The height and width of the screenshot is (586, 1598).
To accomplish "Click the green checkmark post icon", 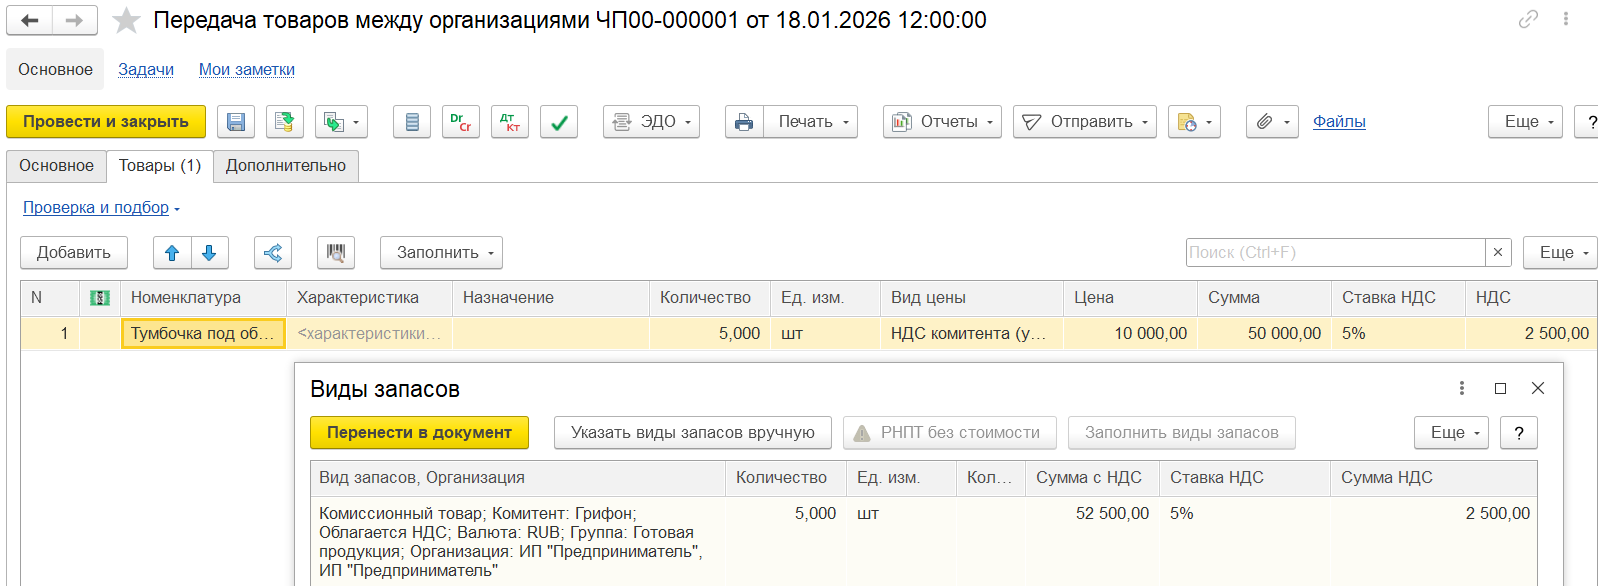I will tap(559, 122).
